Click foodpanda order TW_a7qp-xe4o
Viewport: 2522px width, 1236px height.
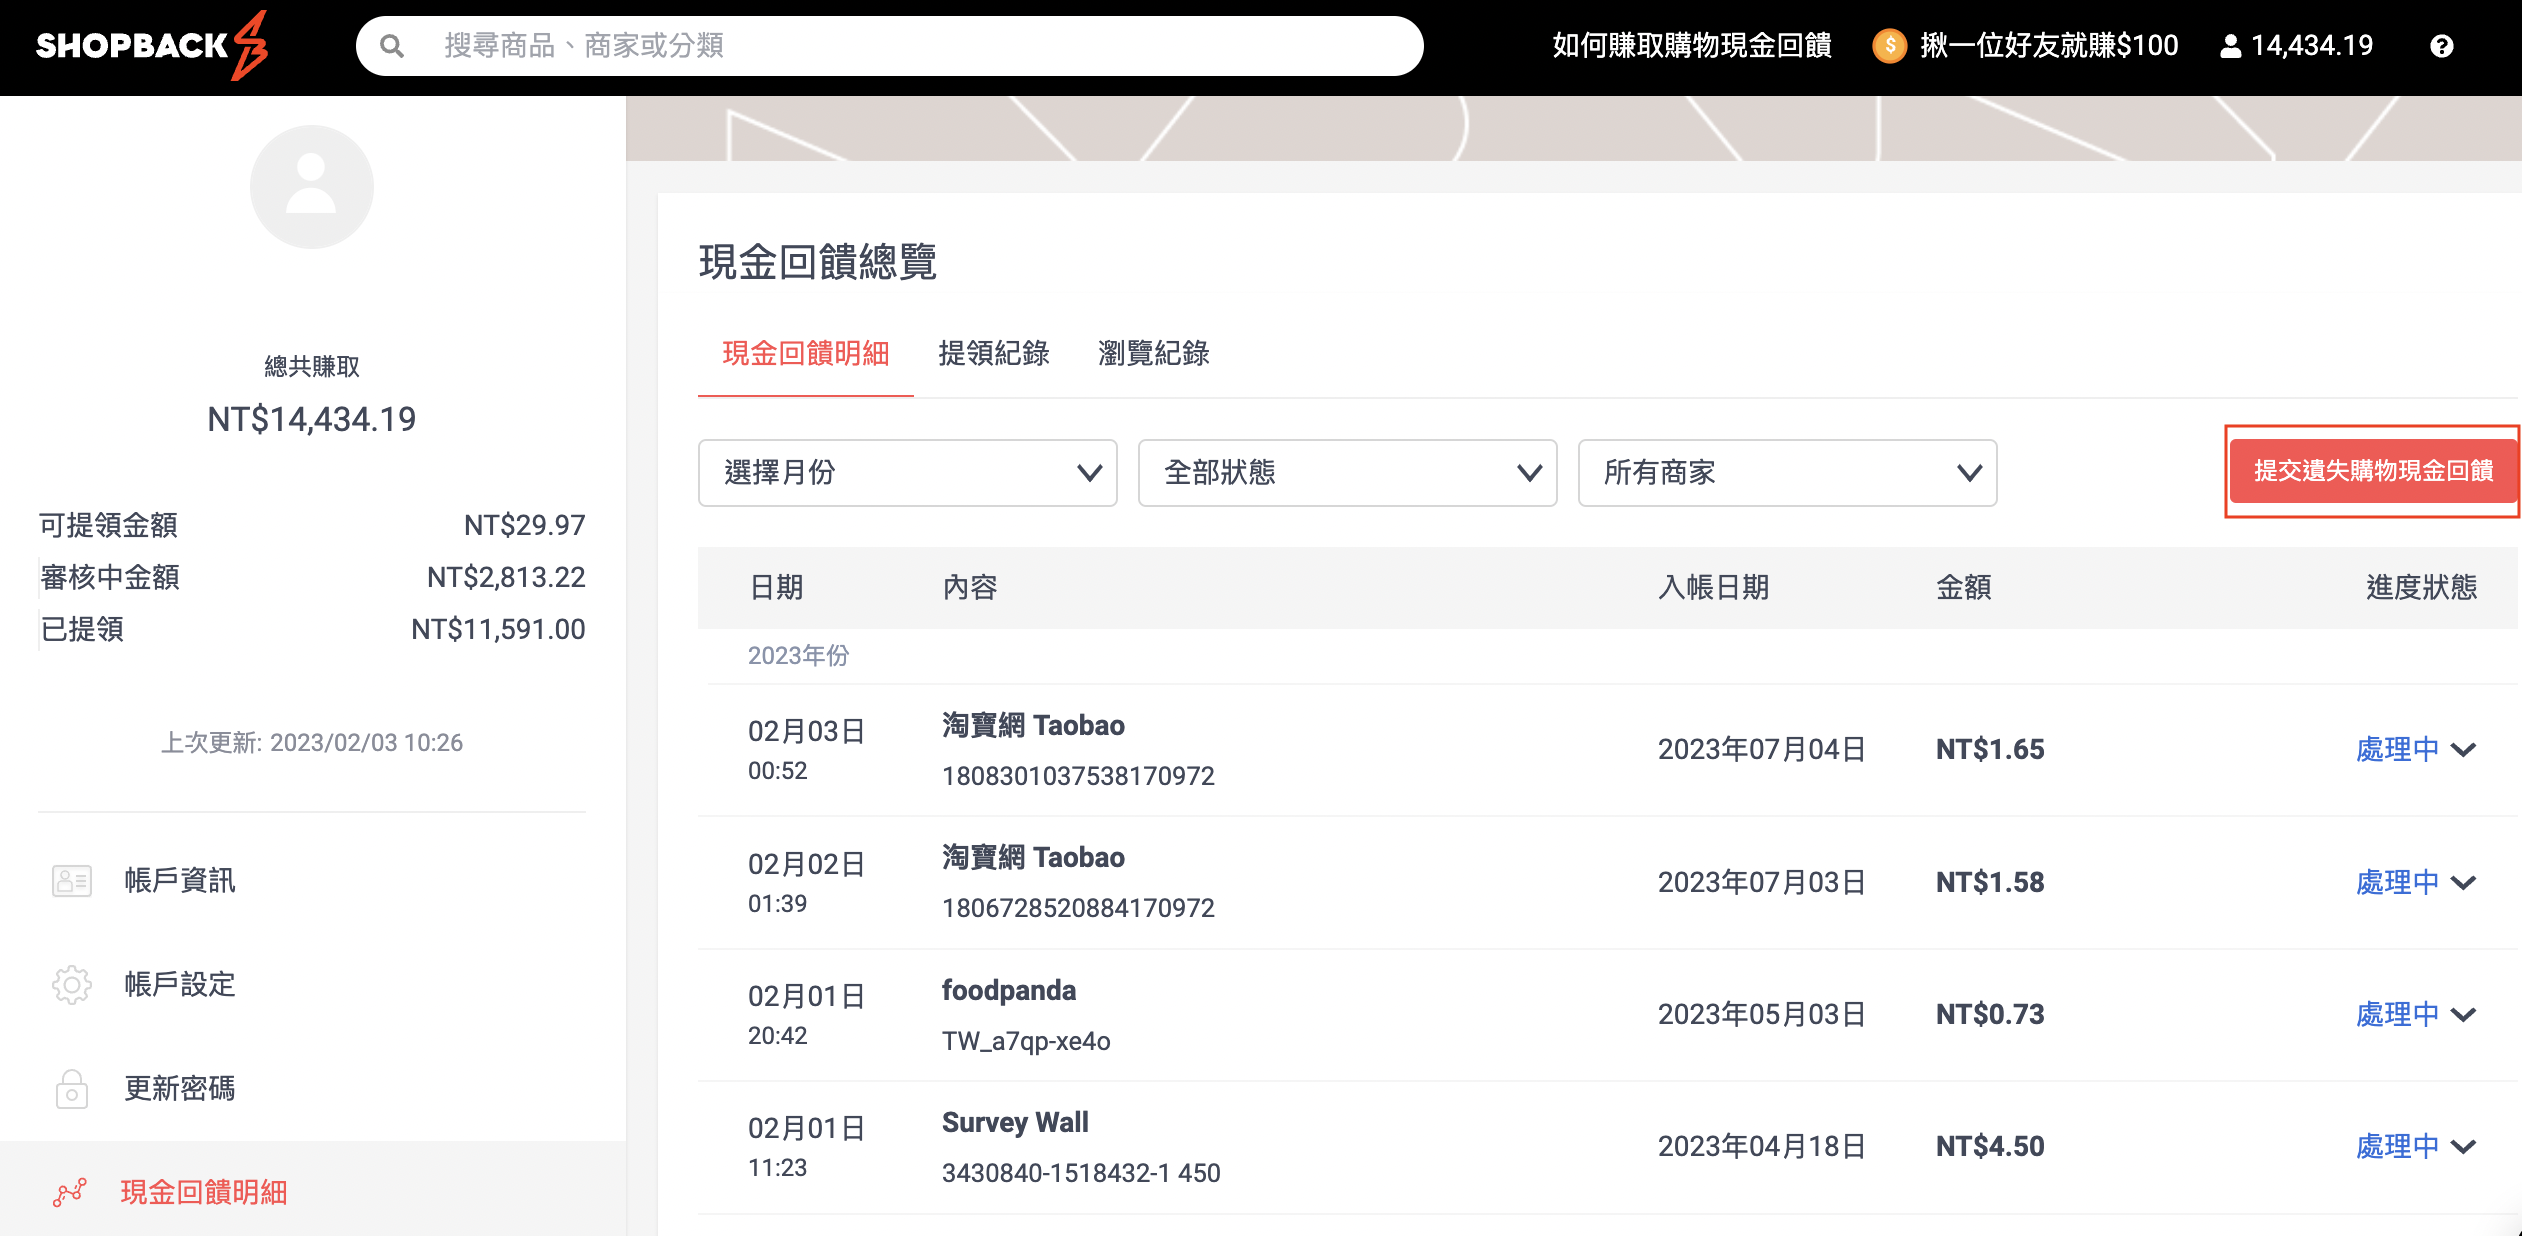[1026, 1041]
